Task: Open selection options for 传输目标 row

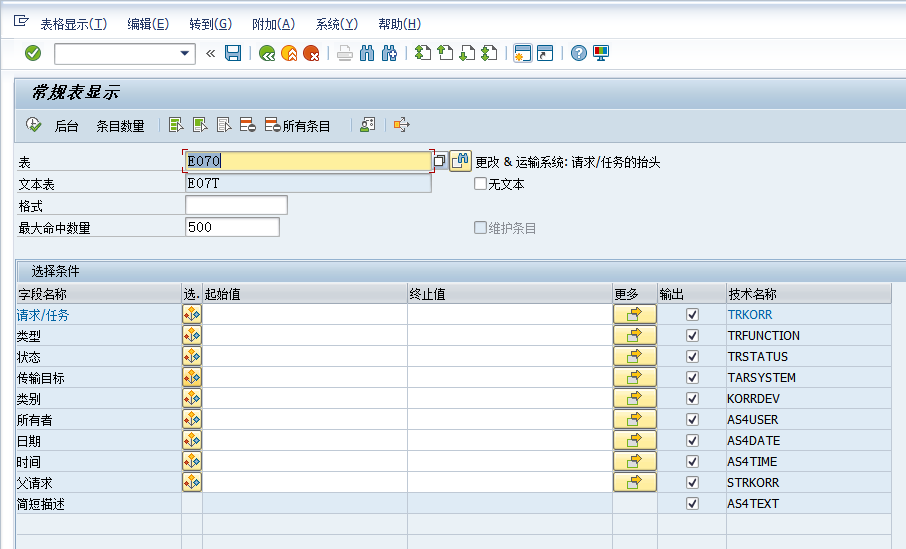Action: click(x=192, y=377)
